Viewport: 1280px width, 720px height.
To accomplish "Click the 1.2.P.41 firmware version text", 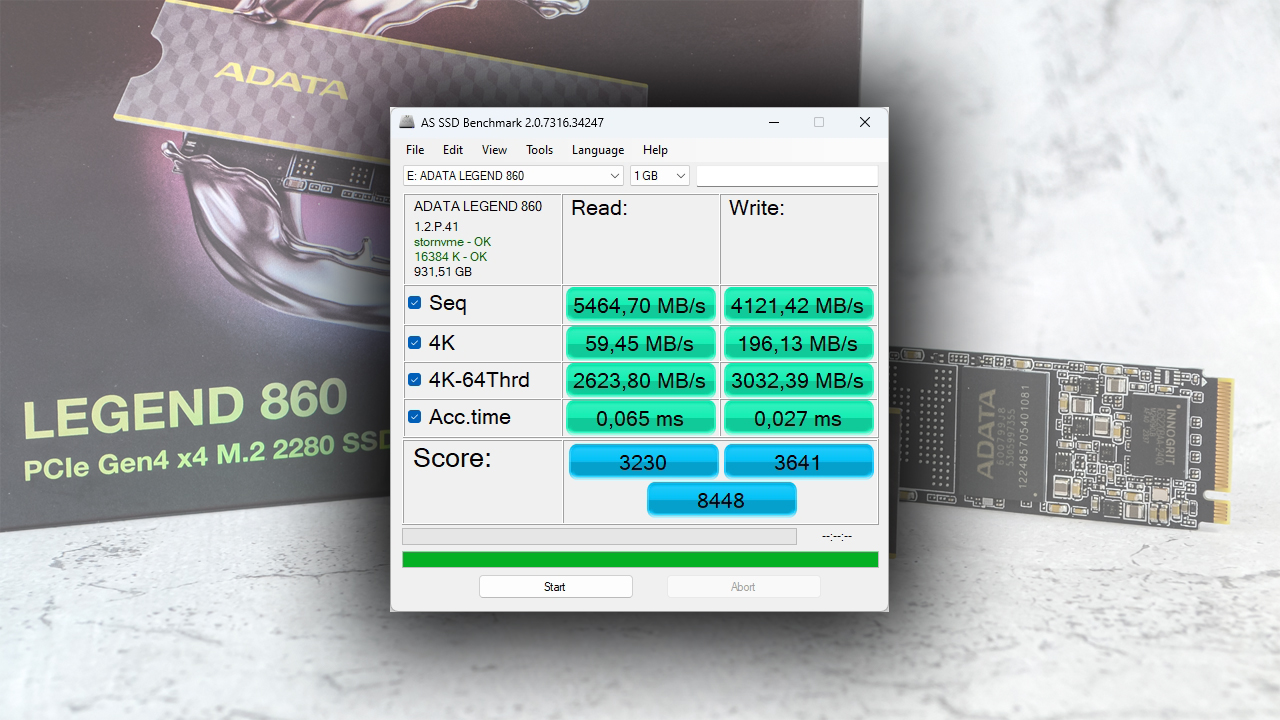I will click(436, 227).
